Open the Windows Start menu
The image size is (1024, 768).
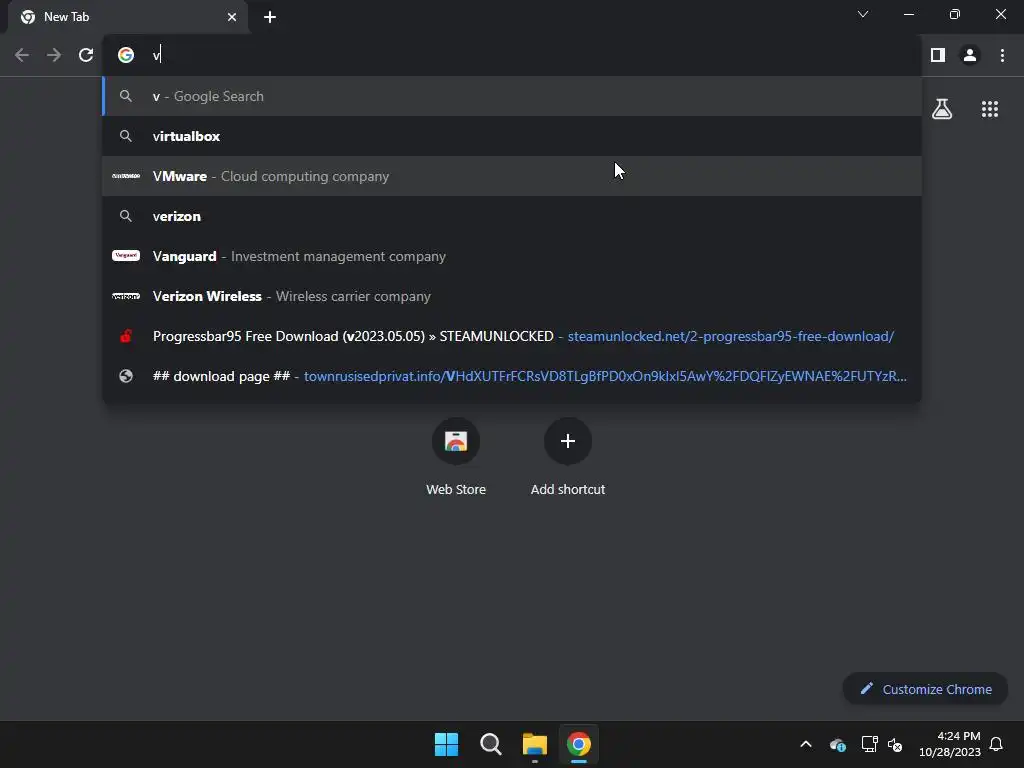(x=447, y=744)
